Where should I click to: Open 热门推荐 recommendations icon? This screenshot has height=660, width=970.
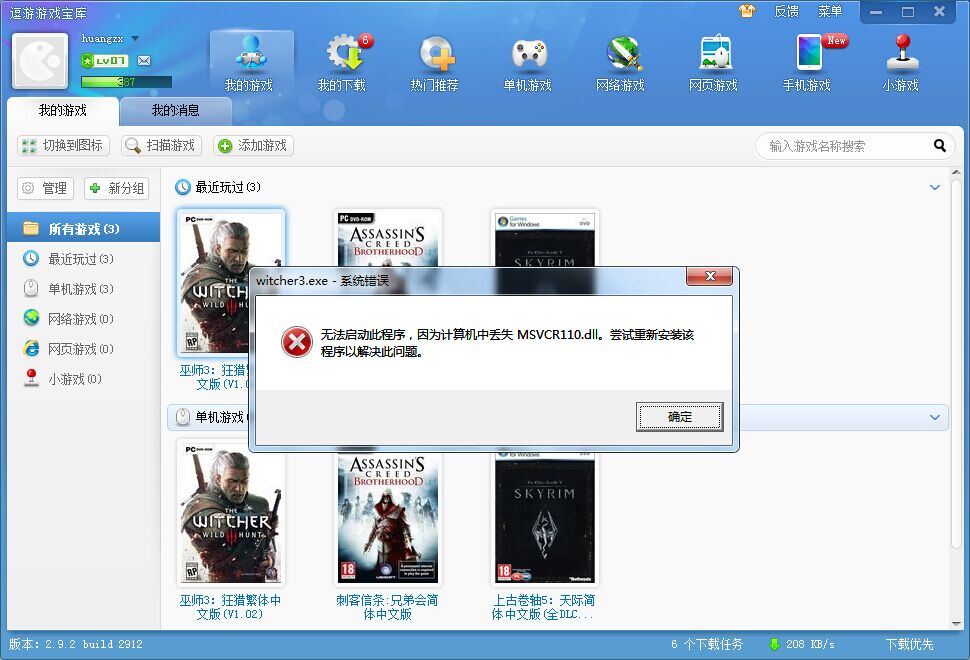[436, 62]
